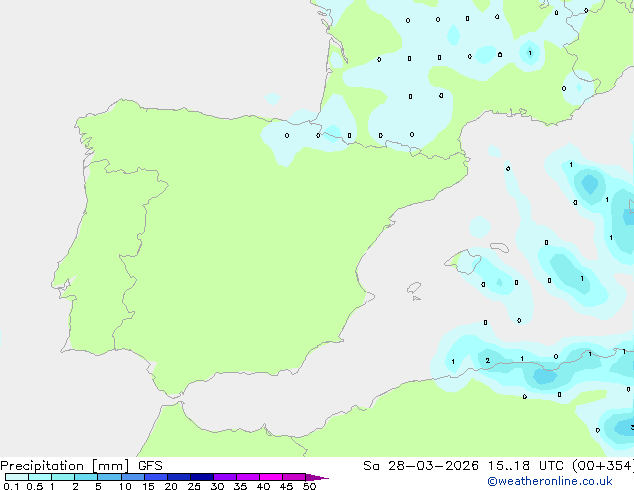Select the 35 mm violet legend swatch
This screenshot has height=490, width=634.
click(x=248, y=477)
